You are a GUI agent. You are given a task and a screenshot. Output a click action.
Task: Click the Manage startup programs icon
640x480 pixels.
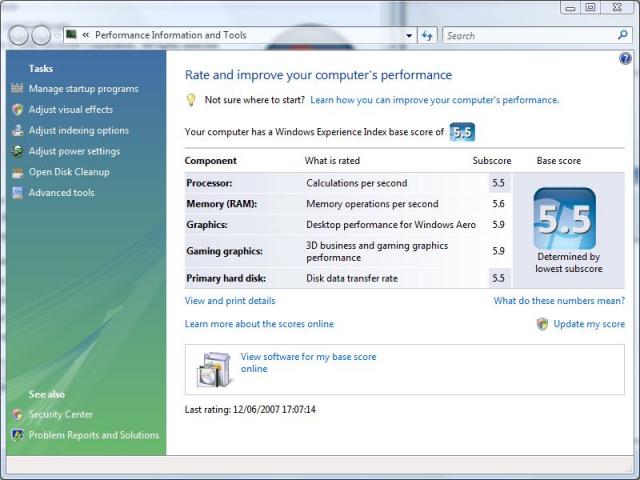(x=17, y=88)
